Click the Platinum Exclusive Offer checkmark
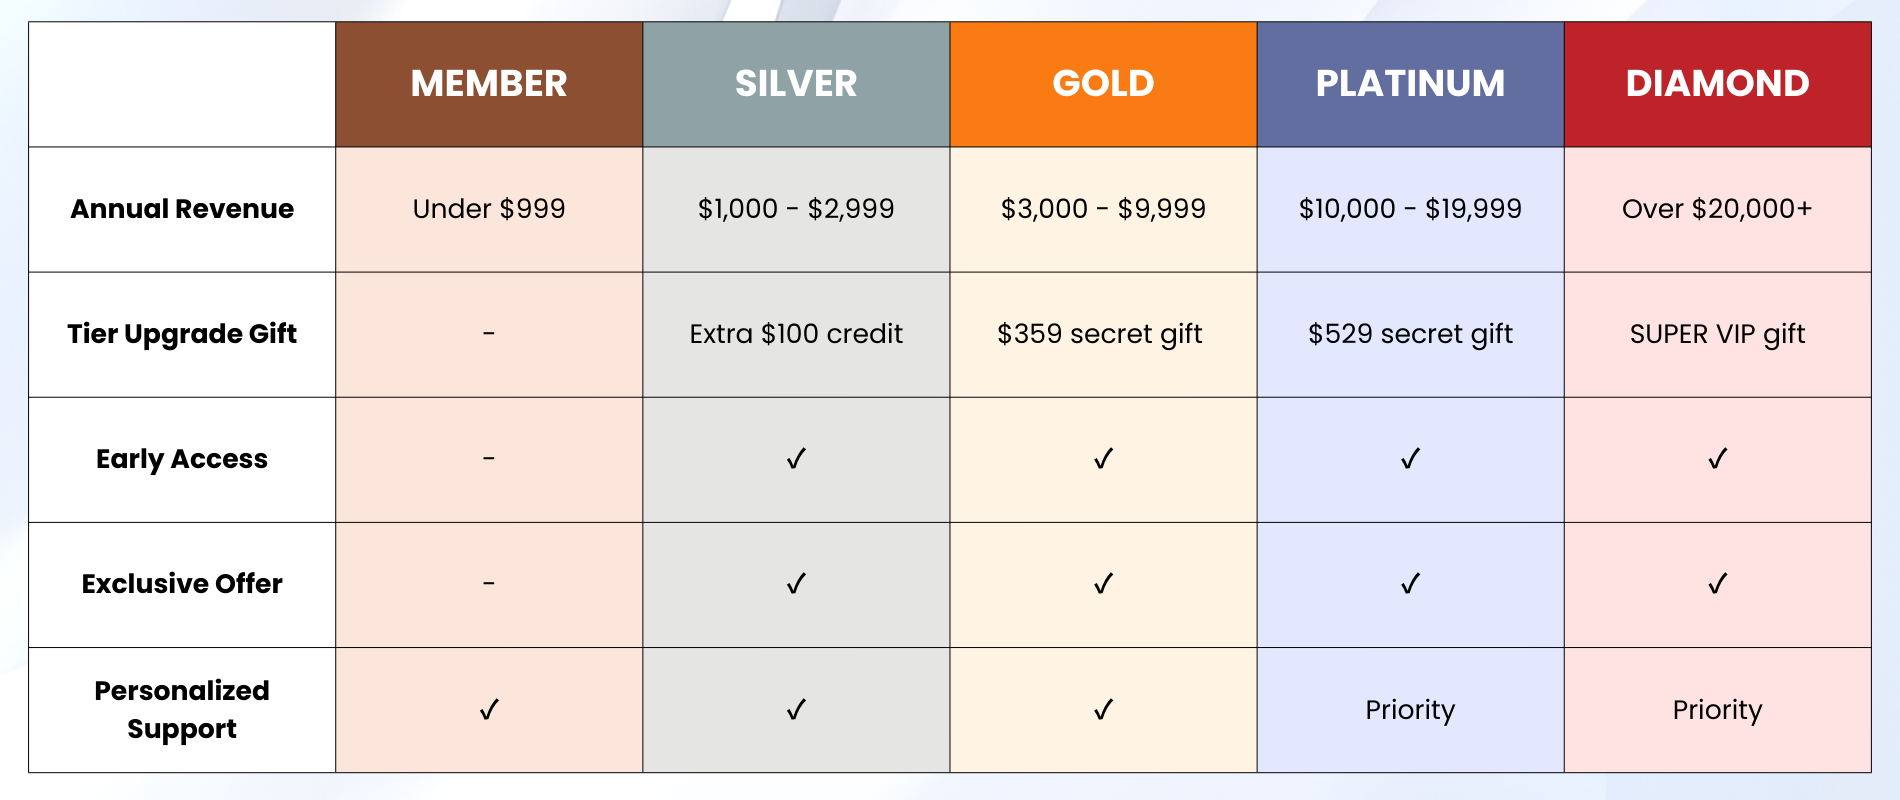This screenshot has height=800, width=1900. [1410, 584]
